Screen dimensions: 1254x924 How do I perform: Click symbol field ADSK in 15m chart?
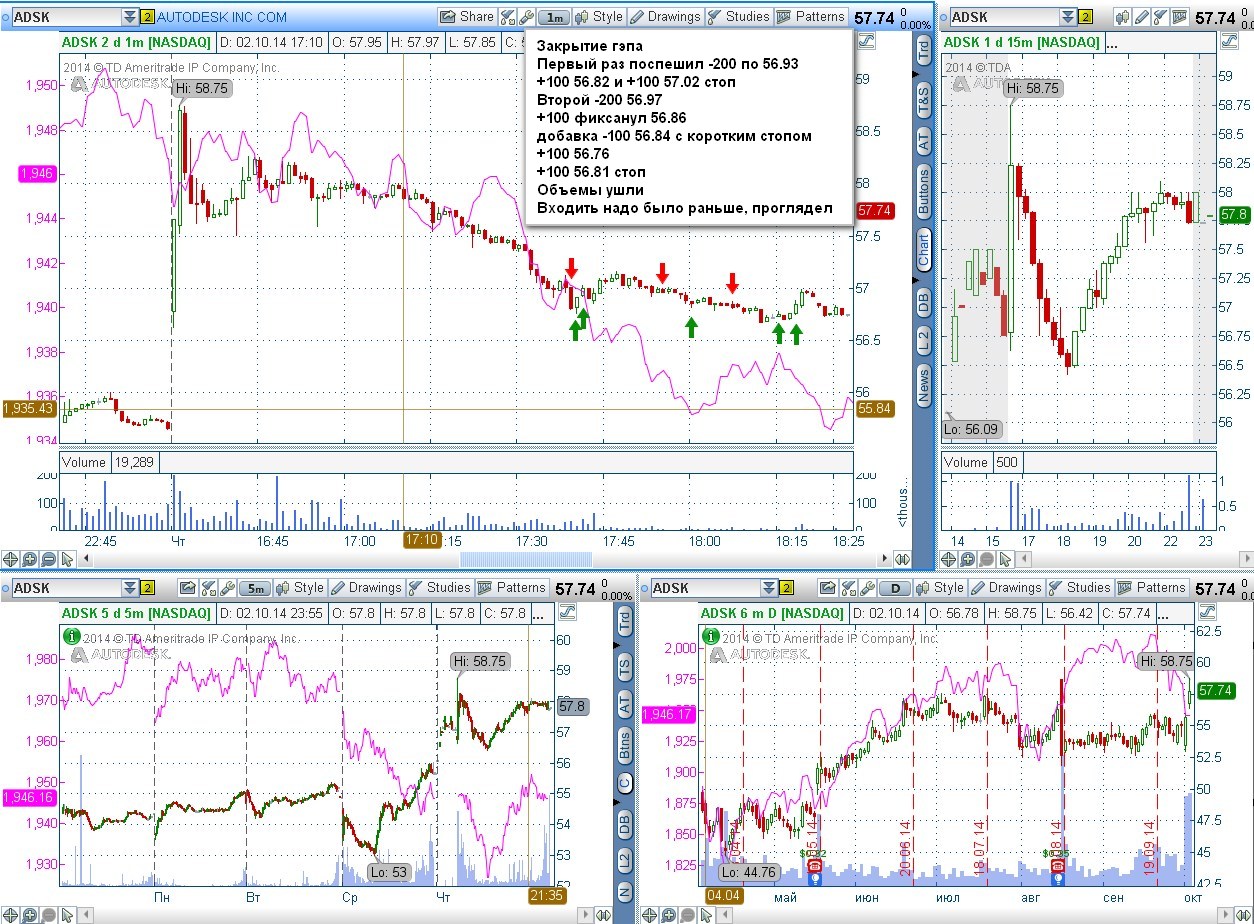click(x=1004, y=17)
